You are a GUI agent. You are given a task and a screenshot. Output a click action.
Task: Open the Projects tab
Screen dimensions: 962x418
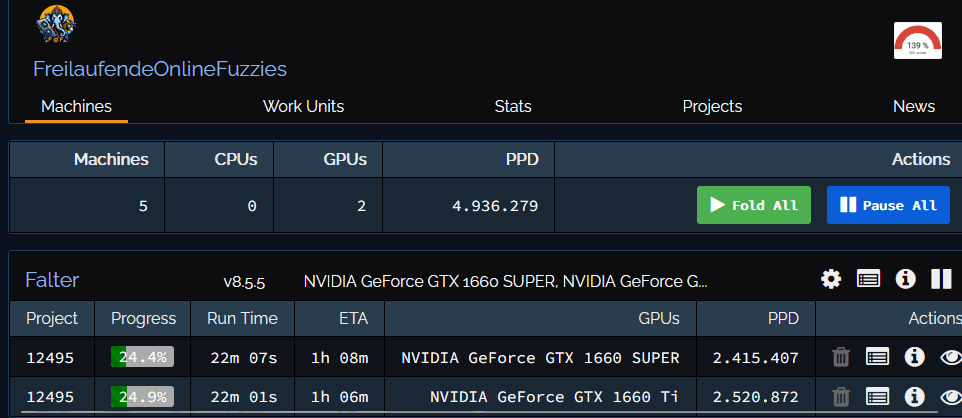712,106
